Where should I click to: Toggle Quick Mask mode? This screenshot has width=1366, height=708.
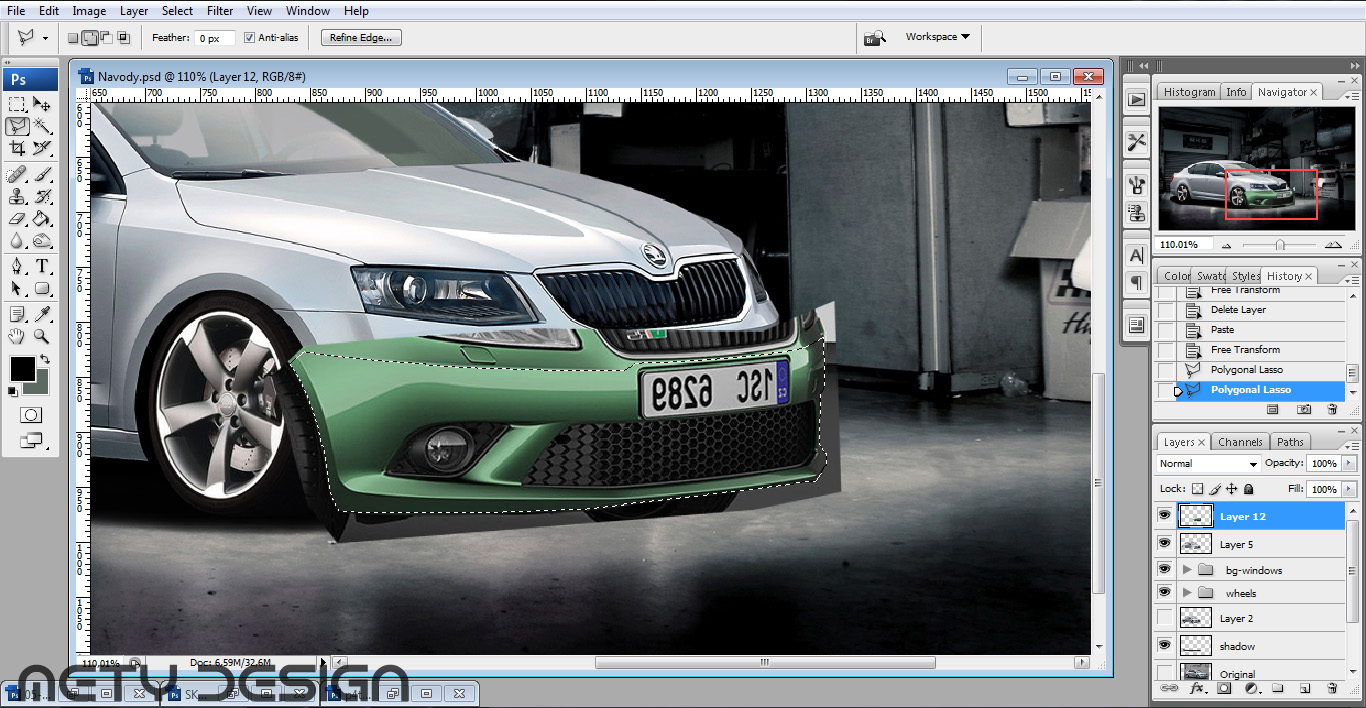tap(31, 415)
